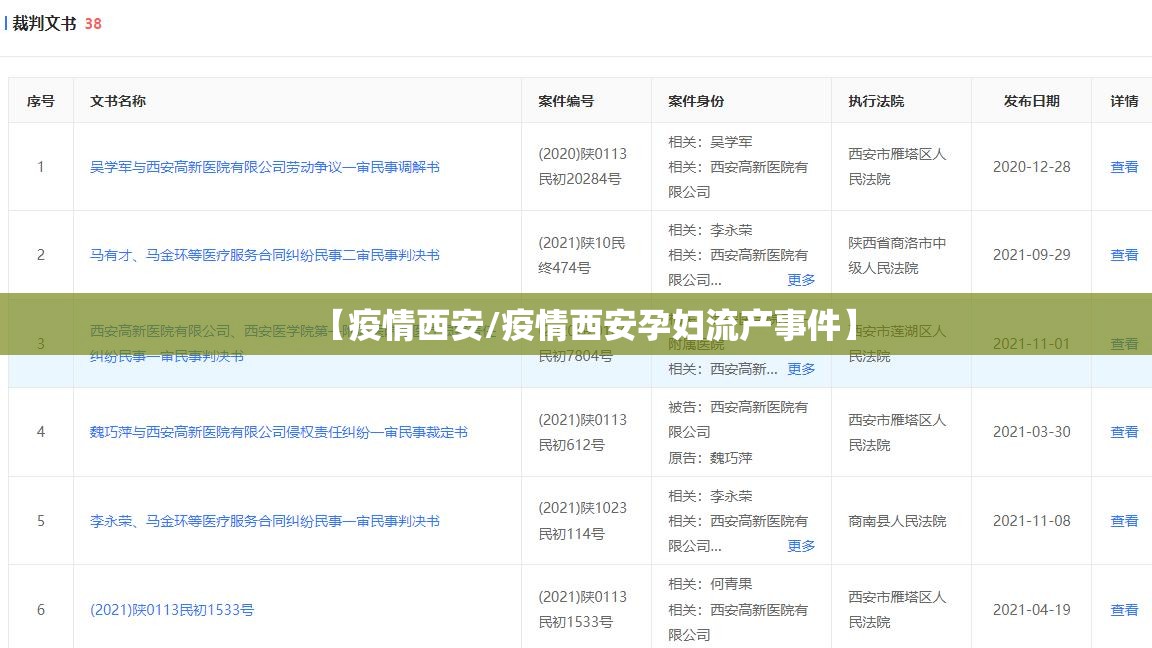Select case number (2021)陕10民终474号
This screenshot has width=1152, height=648.
point(581,255)
